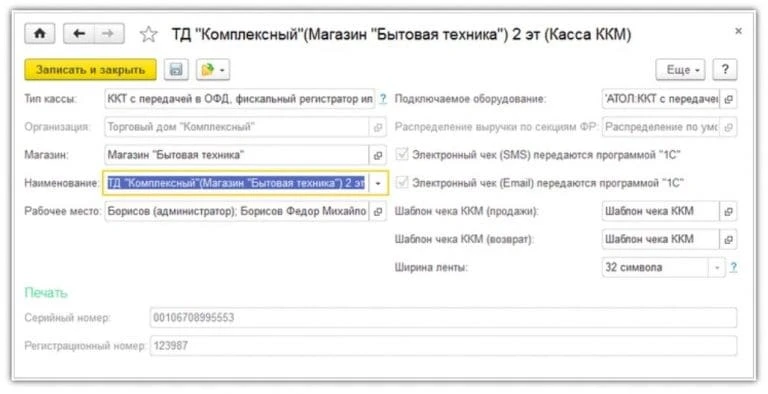
Task: Click the Распределение выручки field
Action: (661, 127)
